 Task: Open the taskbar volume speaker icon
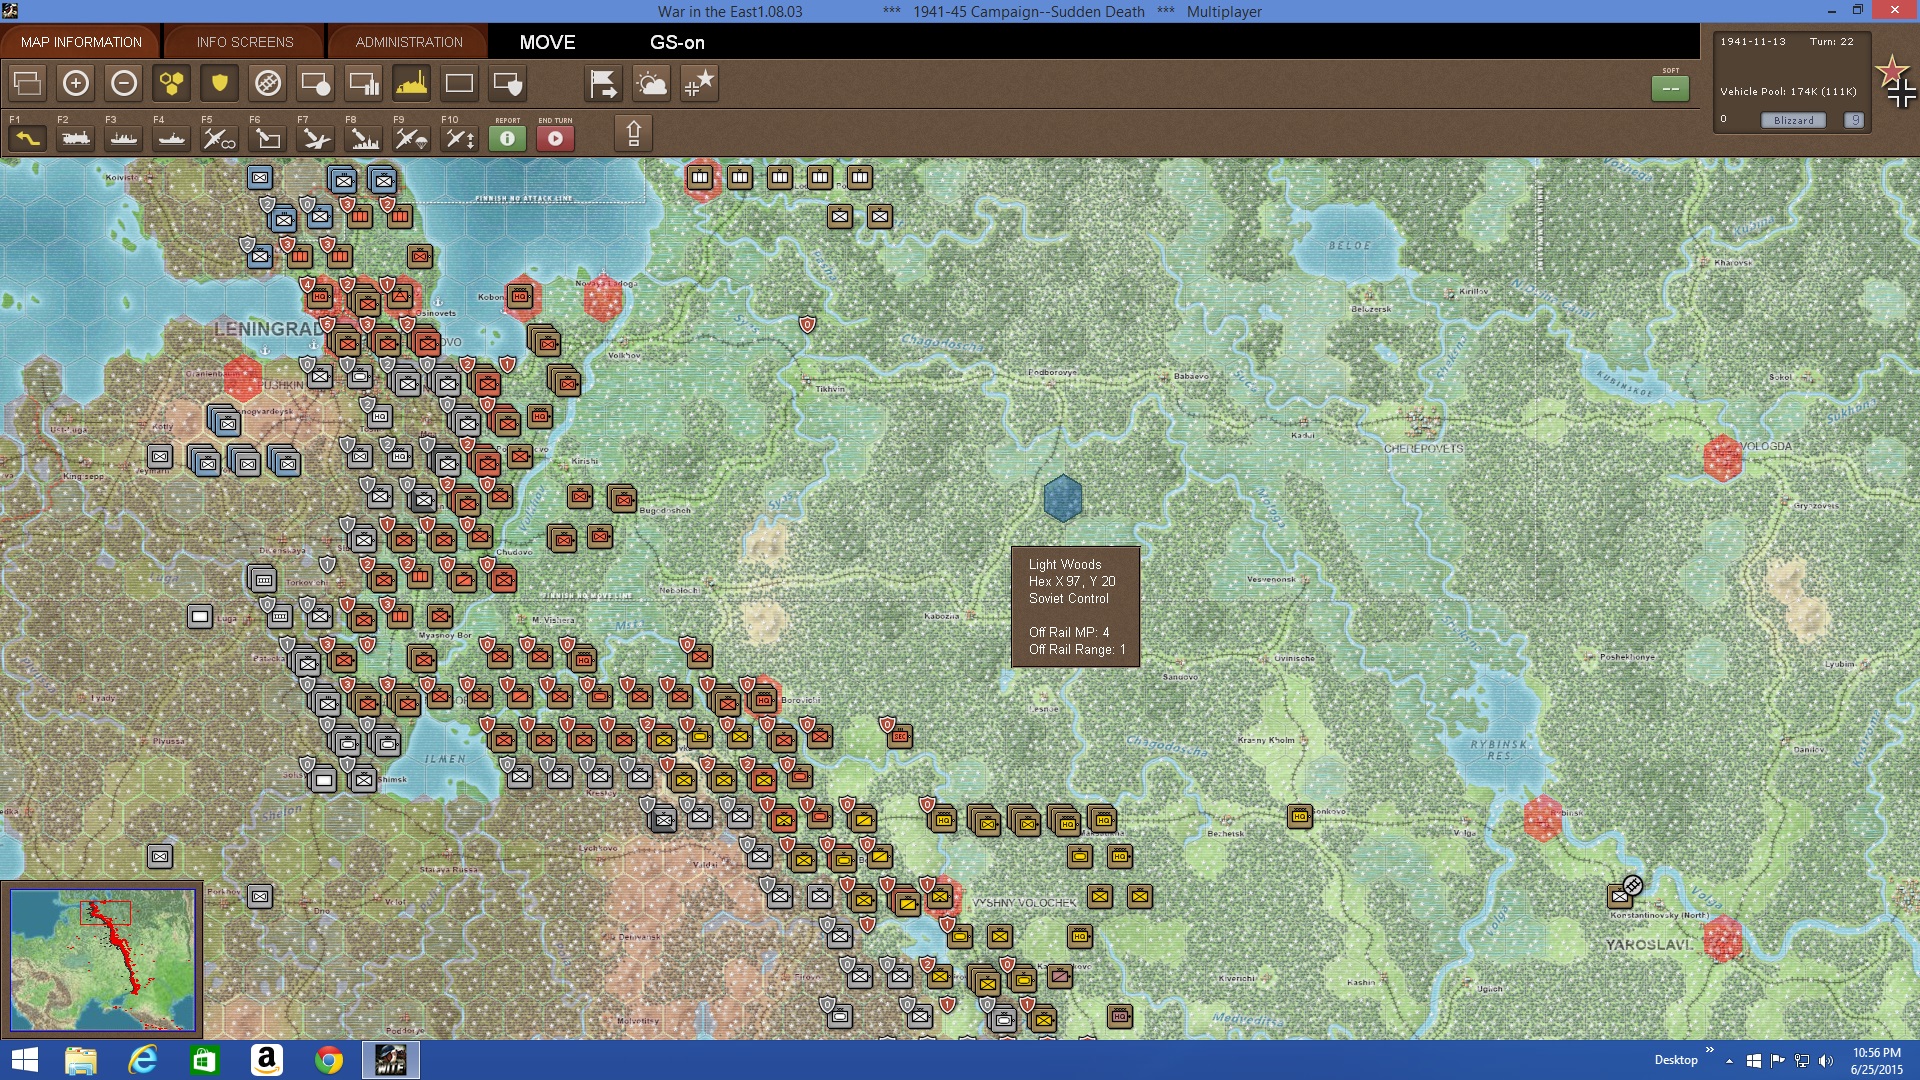(1826, 1061)
